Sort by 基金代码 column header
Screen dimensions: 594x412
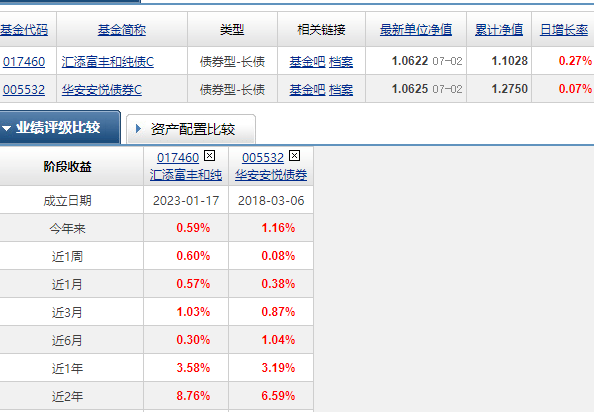pos(24,30)
